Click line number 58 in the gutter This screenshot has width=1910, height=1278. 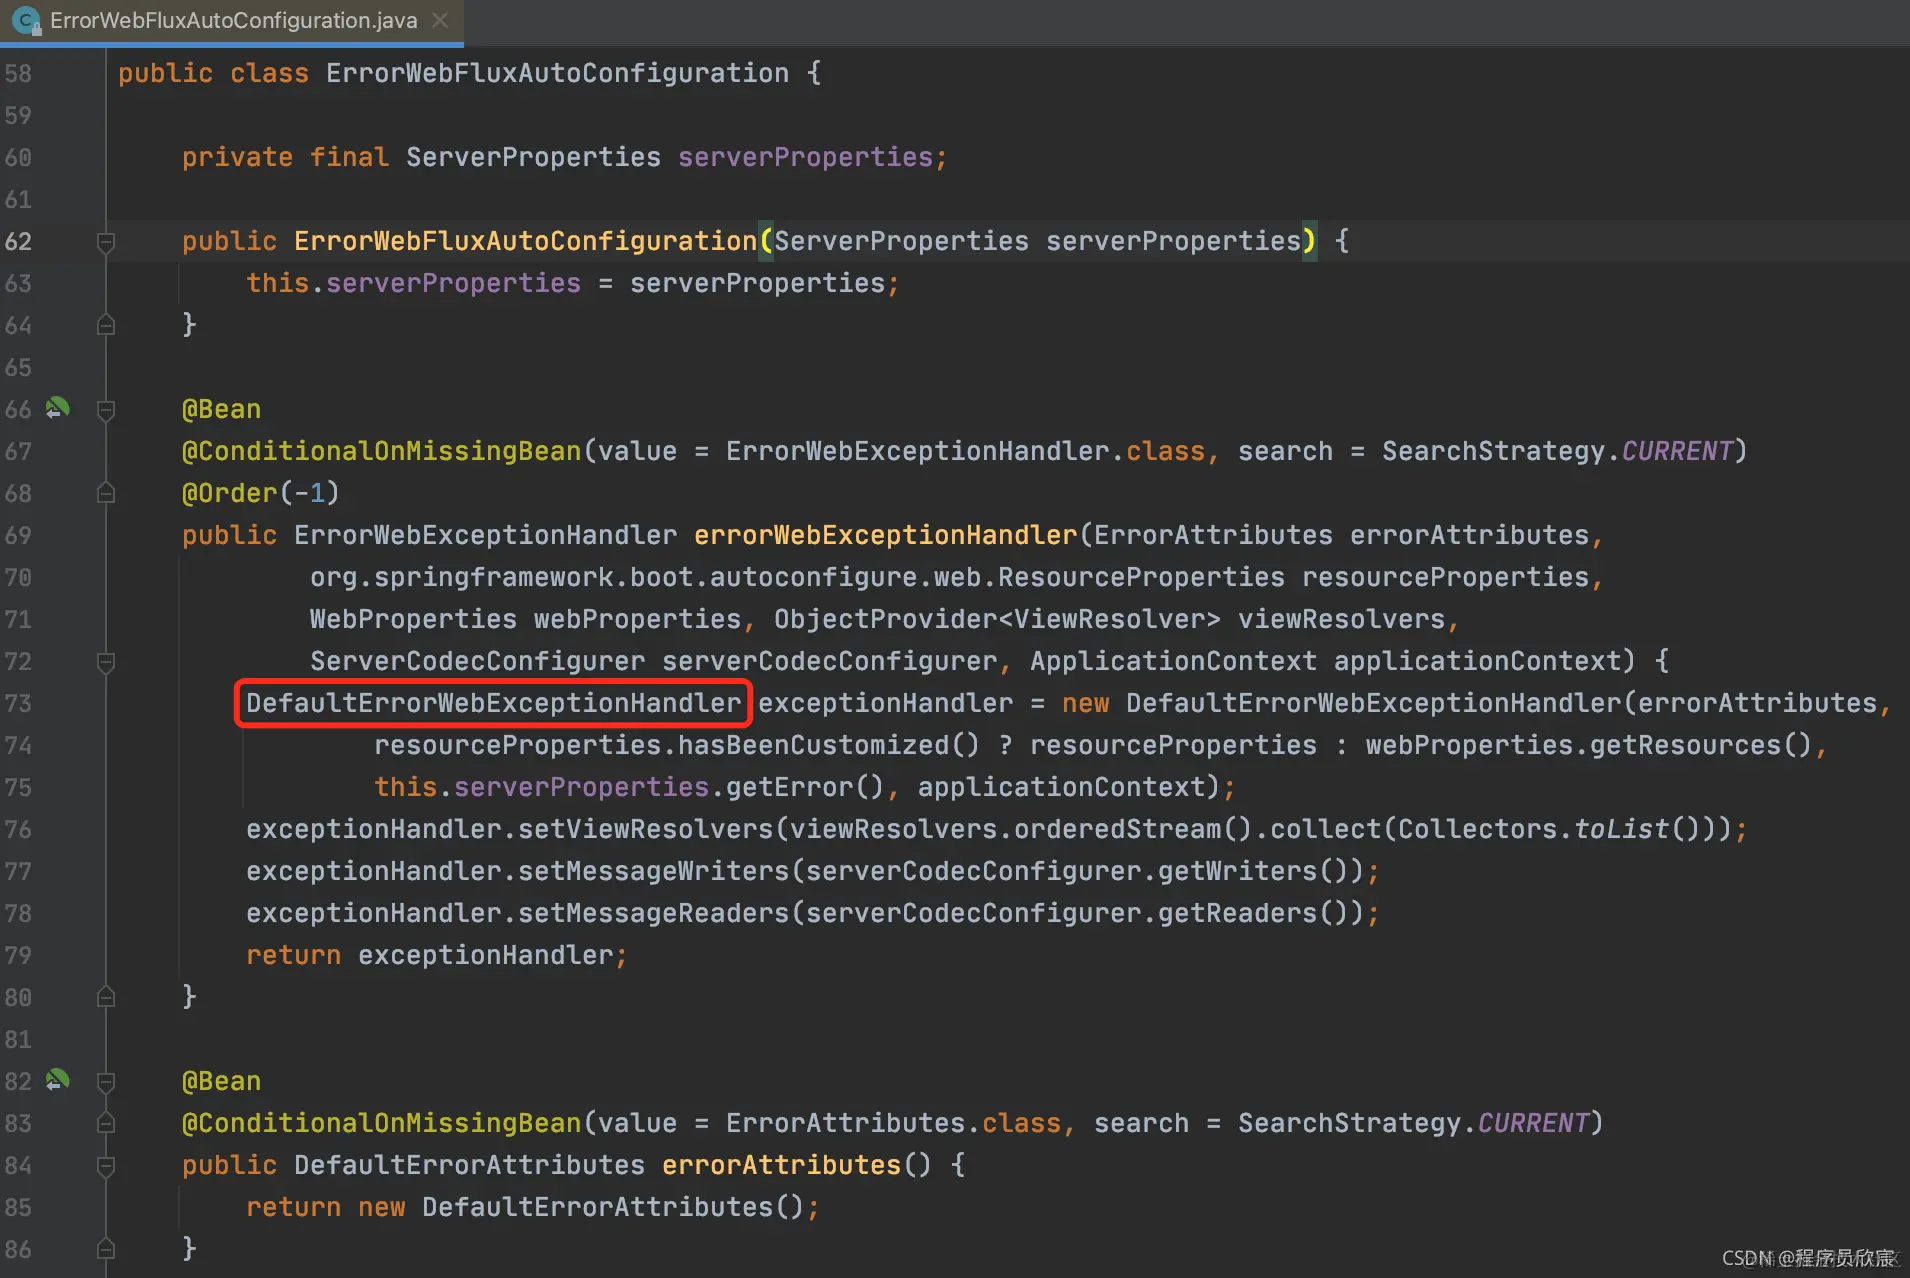18,73
